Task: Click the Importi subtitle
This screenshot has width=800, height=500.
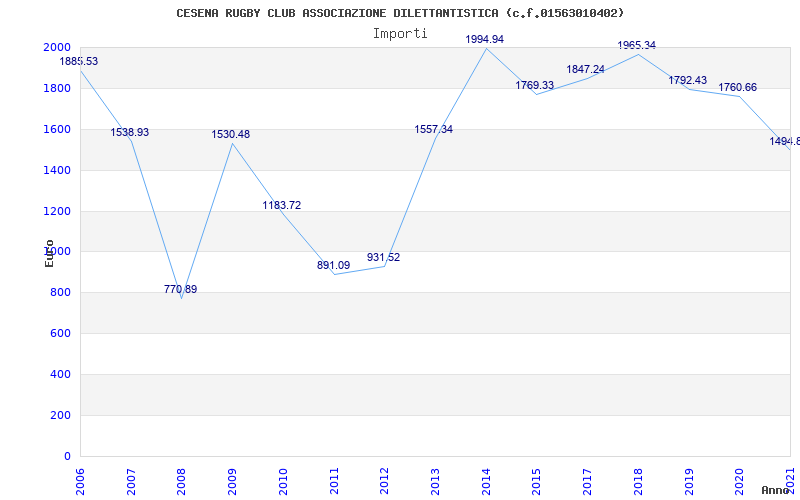Action: point(400,34)
